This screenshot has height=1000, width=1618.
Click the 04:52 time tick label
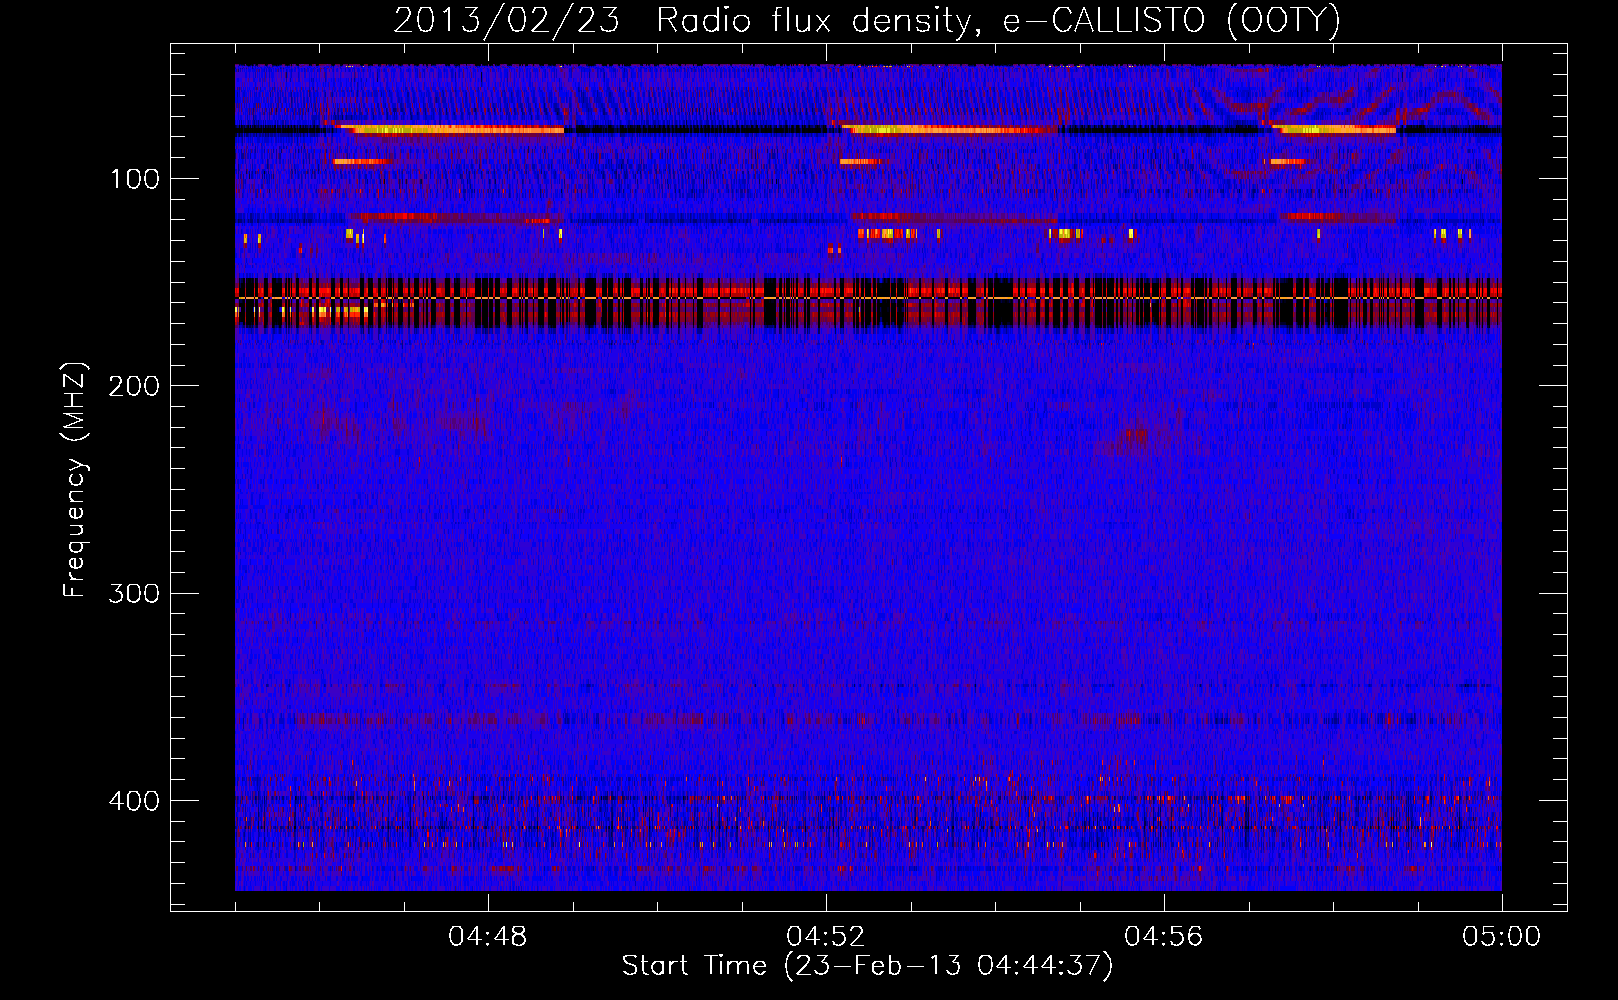[826, 937]
